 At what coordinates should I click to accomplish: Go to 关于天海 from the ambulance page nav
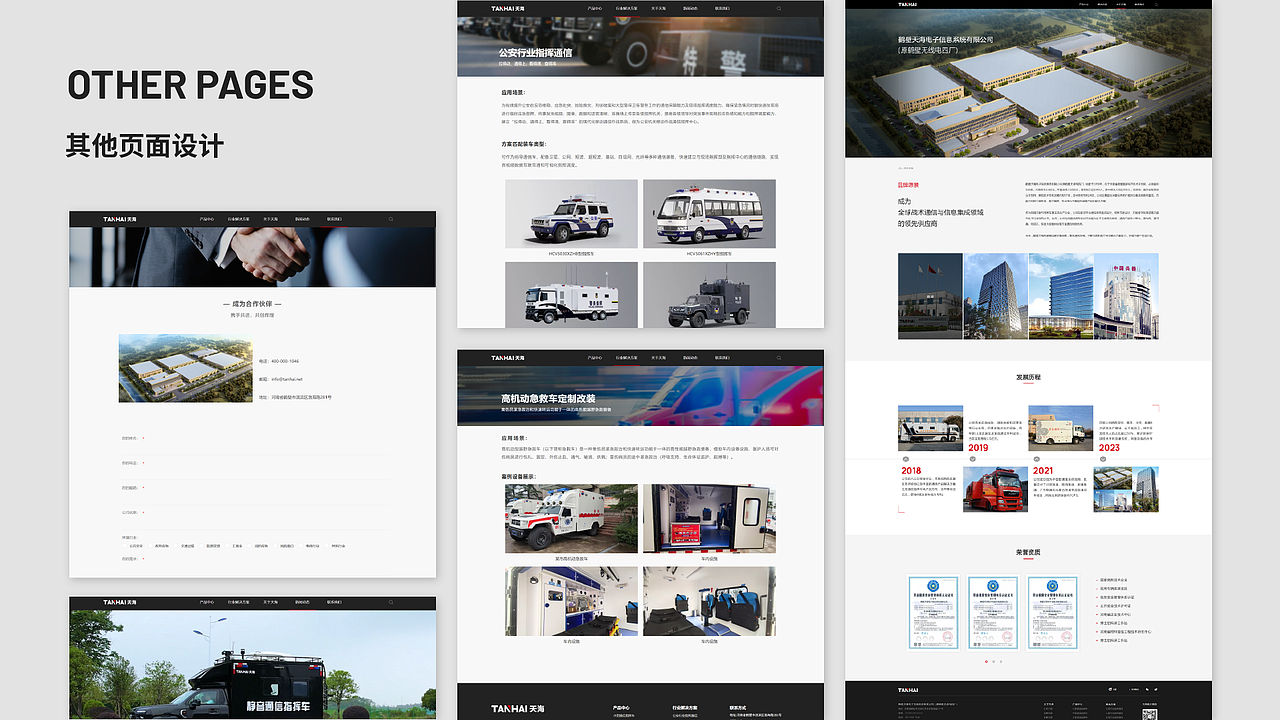tap(658, 357)
